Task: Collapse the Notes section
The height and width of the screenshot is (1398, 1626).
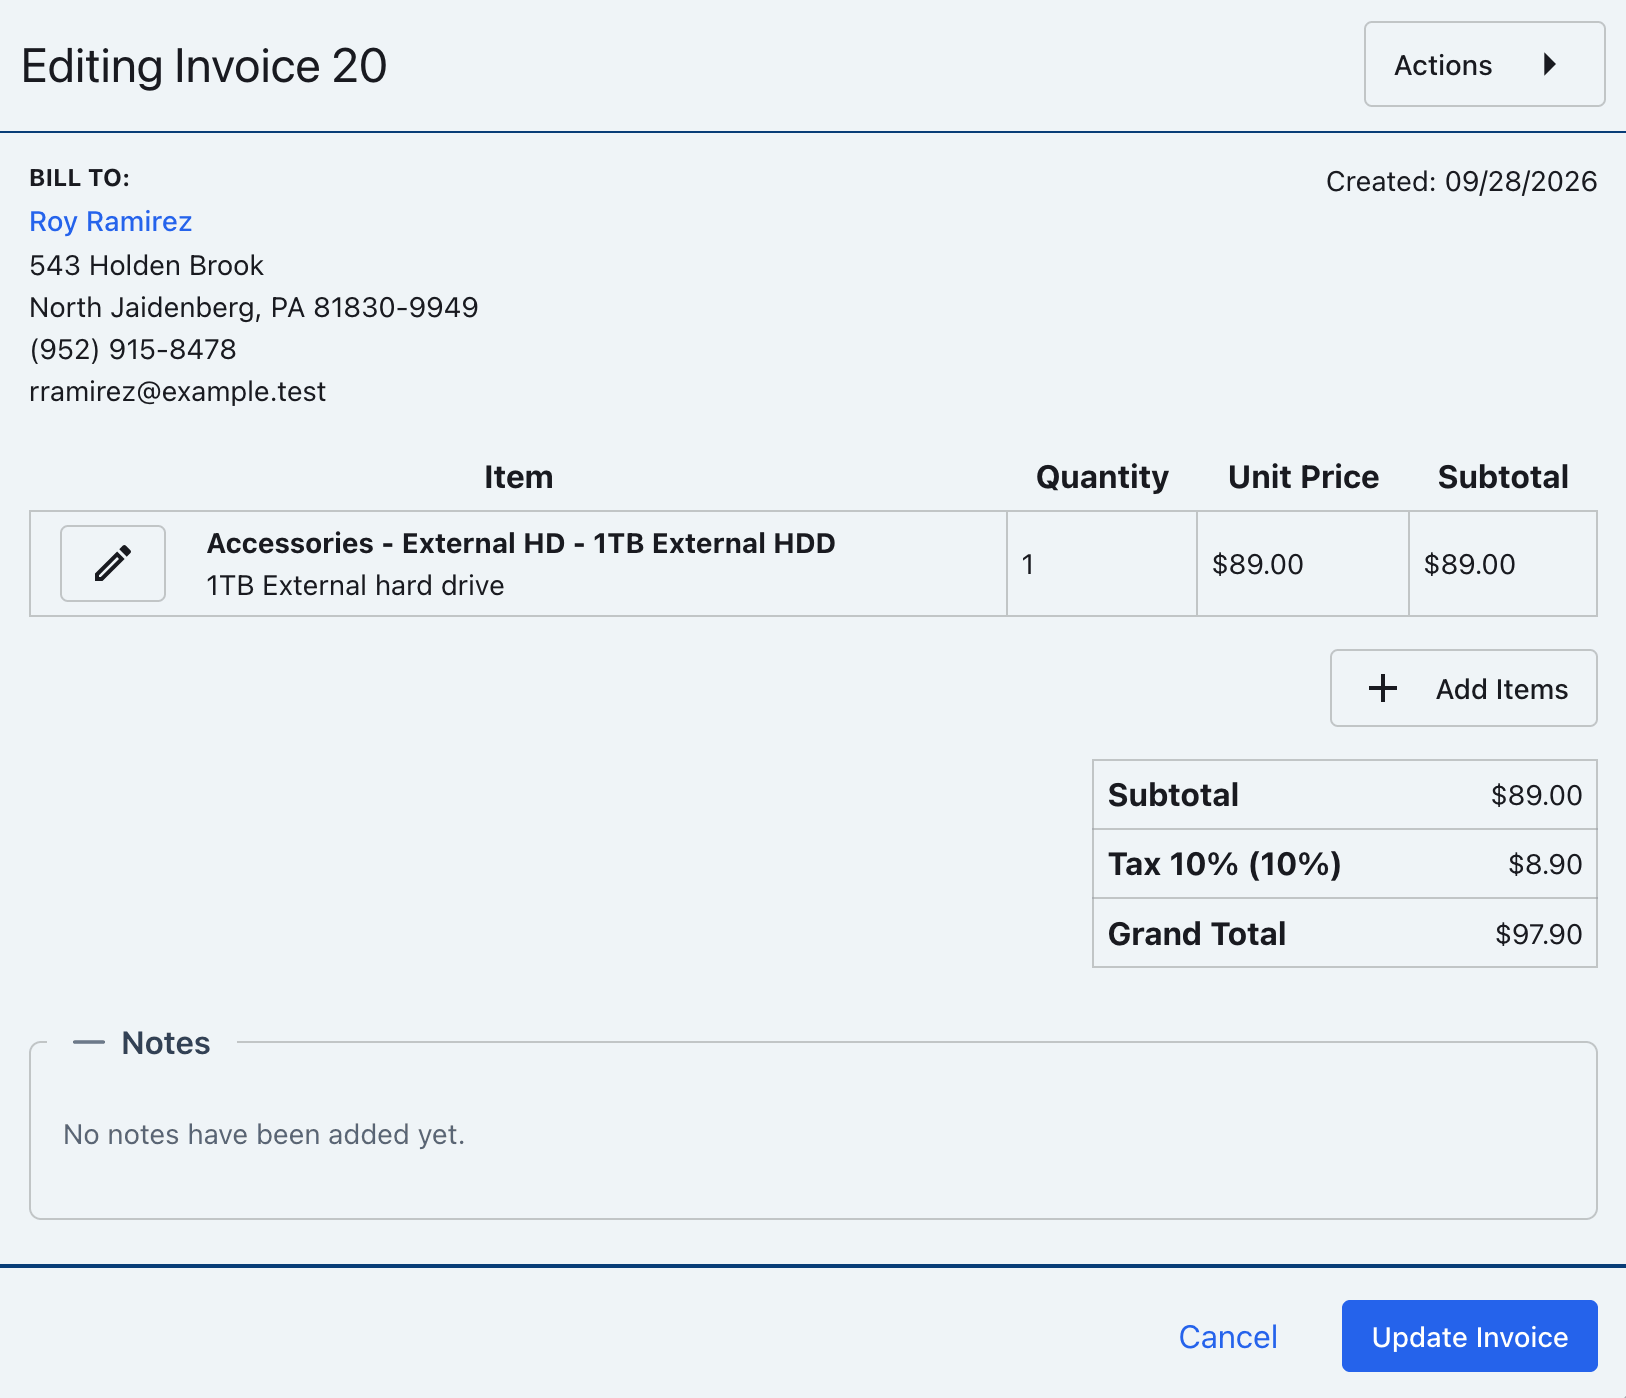Action: [x=142, y=1043]
